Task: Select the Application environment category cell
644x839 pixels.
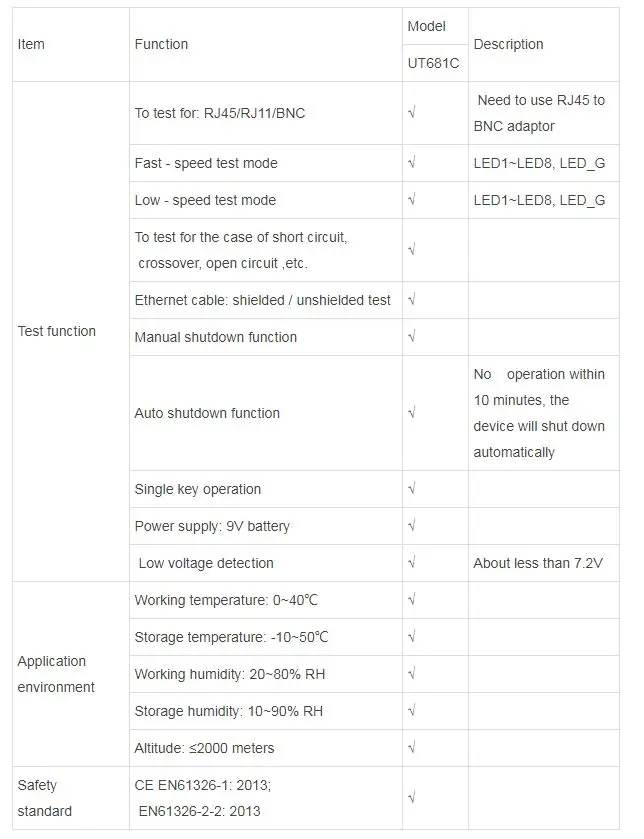Action: click(x=71, y=674)
